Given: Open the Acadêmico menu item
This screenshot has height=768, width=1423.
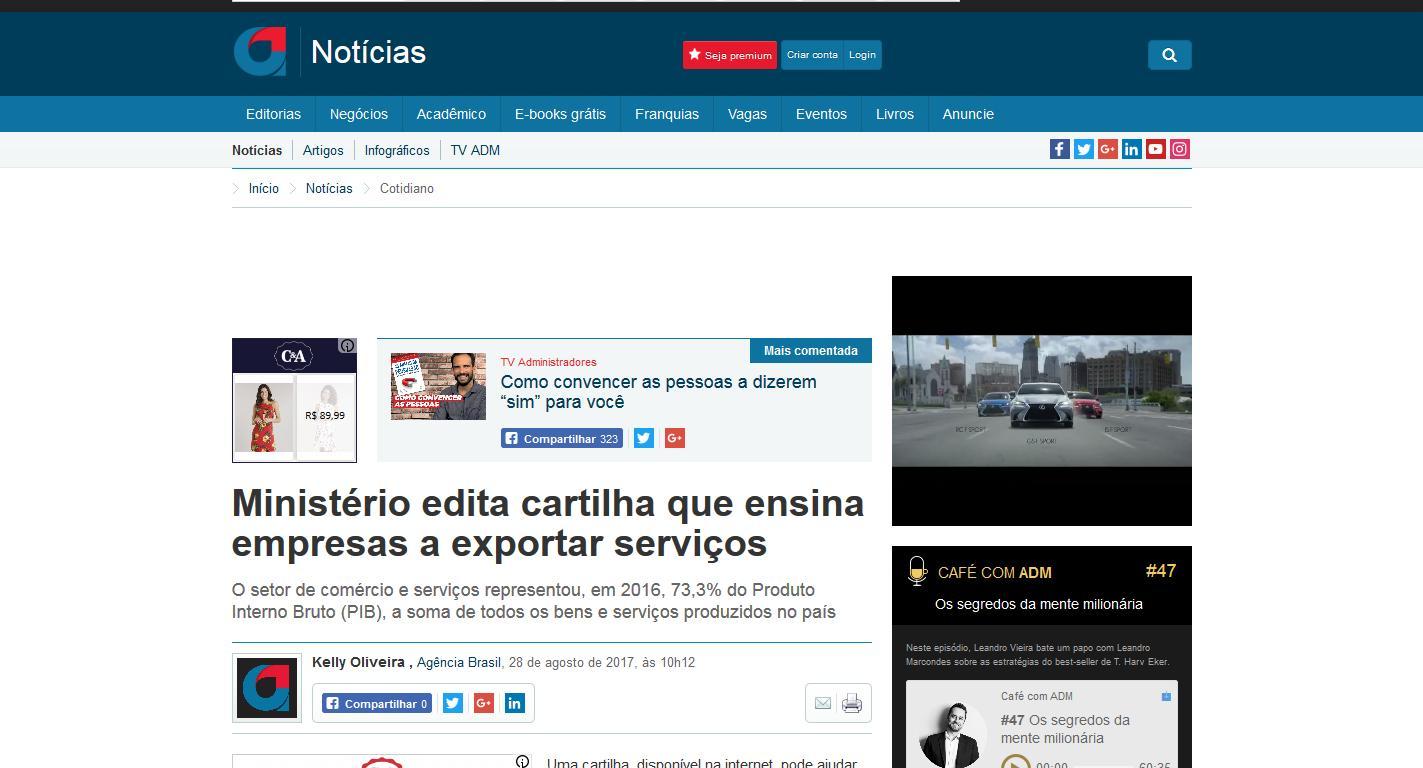Looking at the screenshot, I should pos(451,114).
